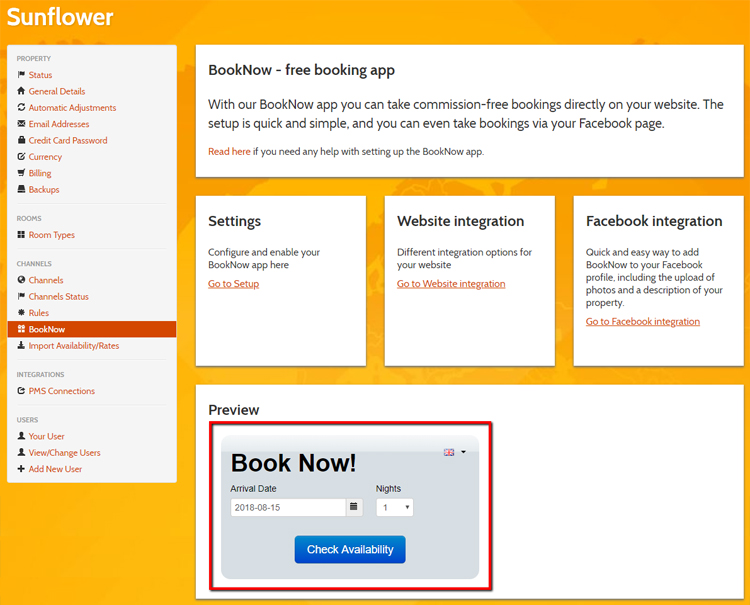Open the Backups page

(44, 189)
